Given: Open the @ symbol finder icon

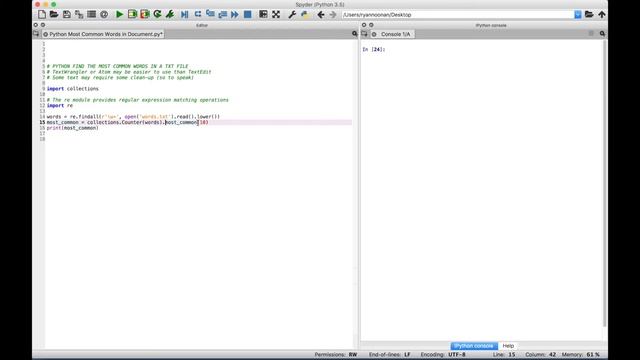Looking at the screenshot, I should (x=104, y=15).
